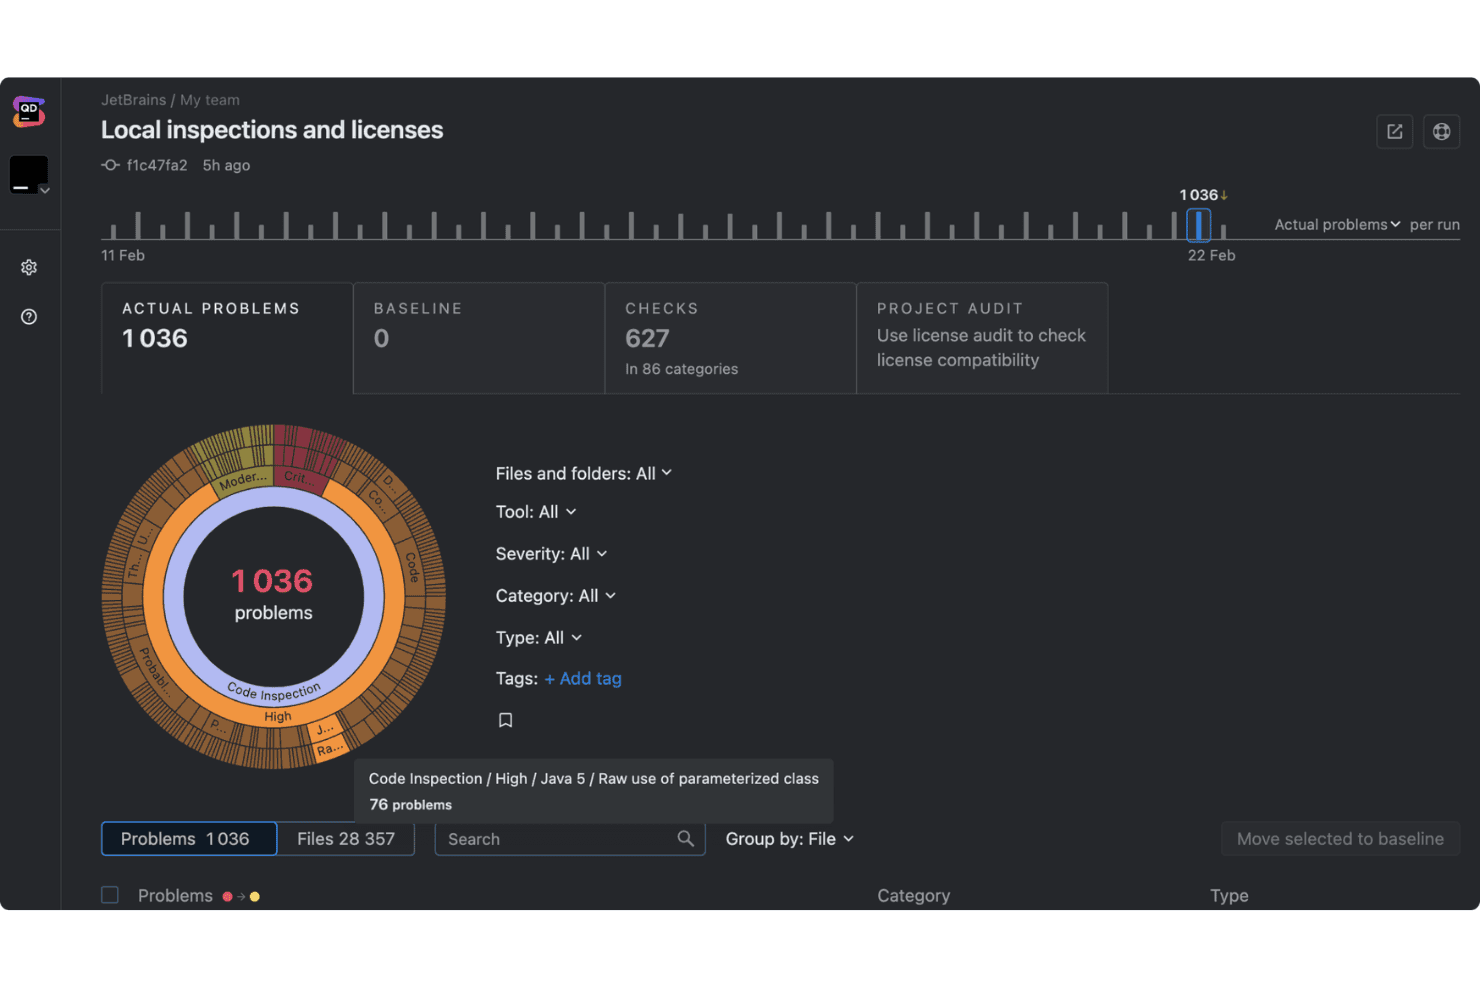
Task: Click the bookmark icon below Tags
Action: [x=506, y=720]
